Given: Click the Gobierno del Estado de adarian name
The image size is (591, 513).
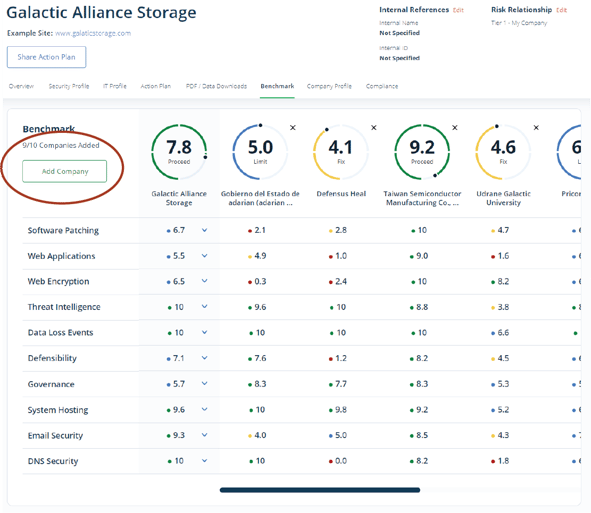Looking at the screenshot, I should click(260, 198).
